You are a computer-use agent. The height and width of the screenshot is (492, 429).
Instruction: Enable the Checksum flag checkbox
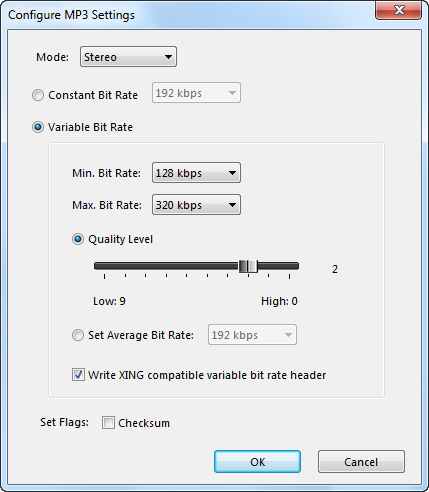point(108,423)
